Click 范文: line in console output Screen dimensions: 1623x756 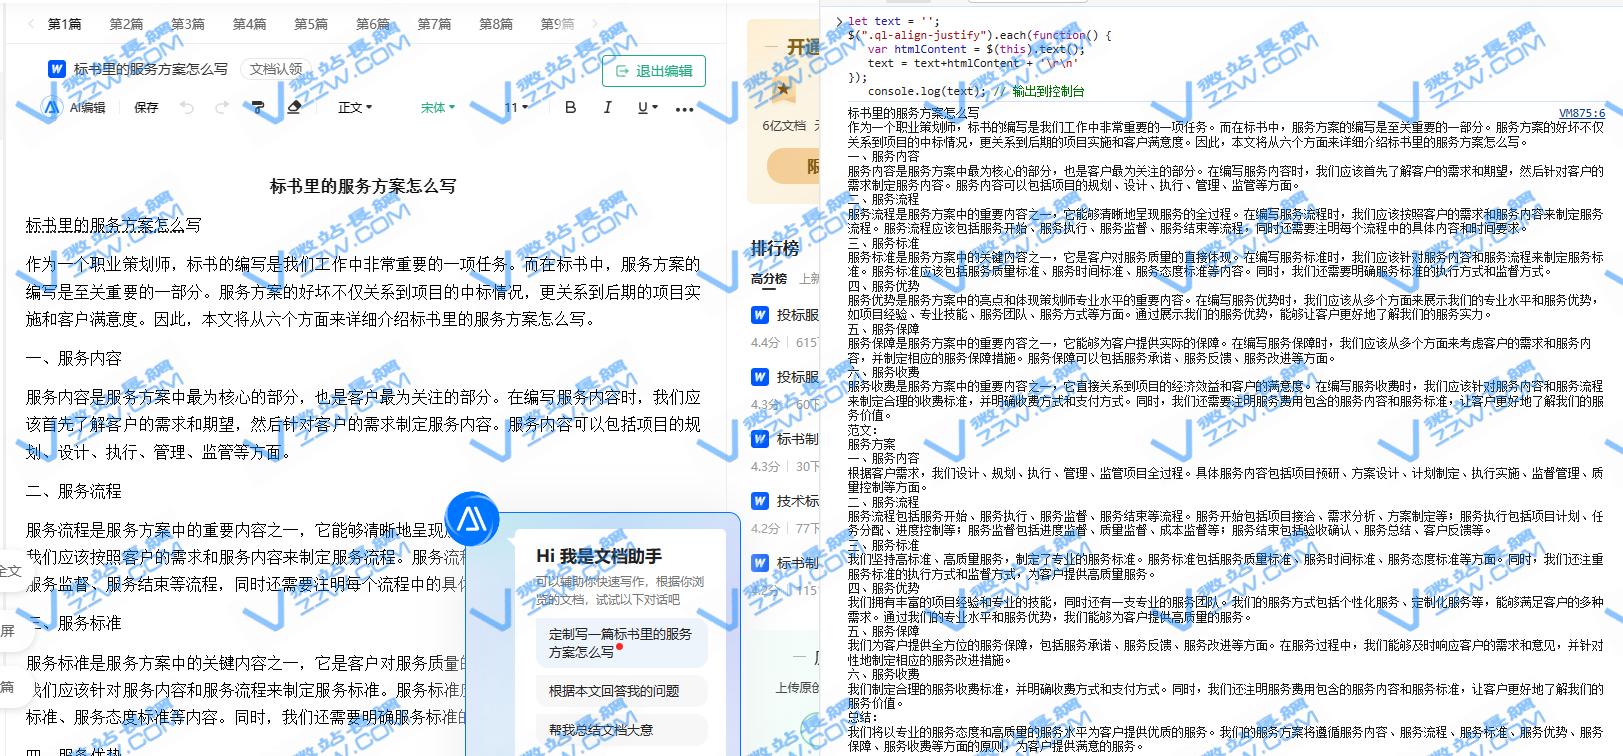click(862, 430)
